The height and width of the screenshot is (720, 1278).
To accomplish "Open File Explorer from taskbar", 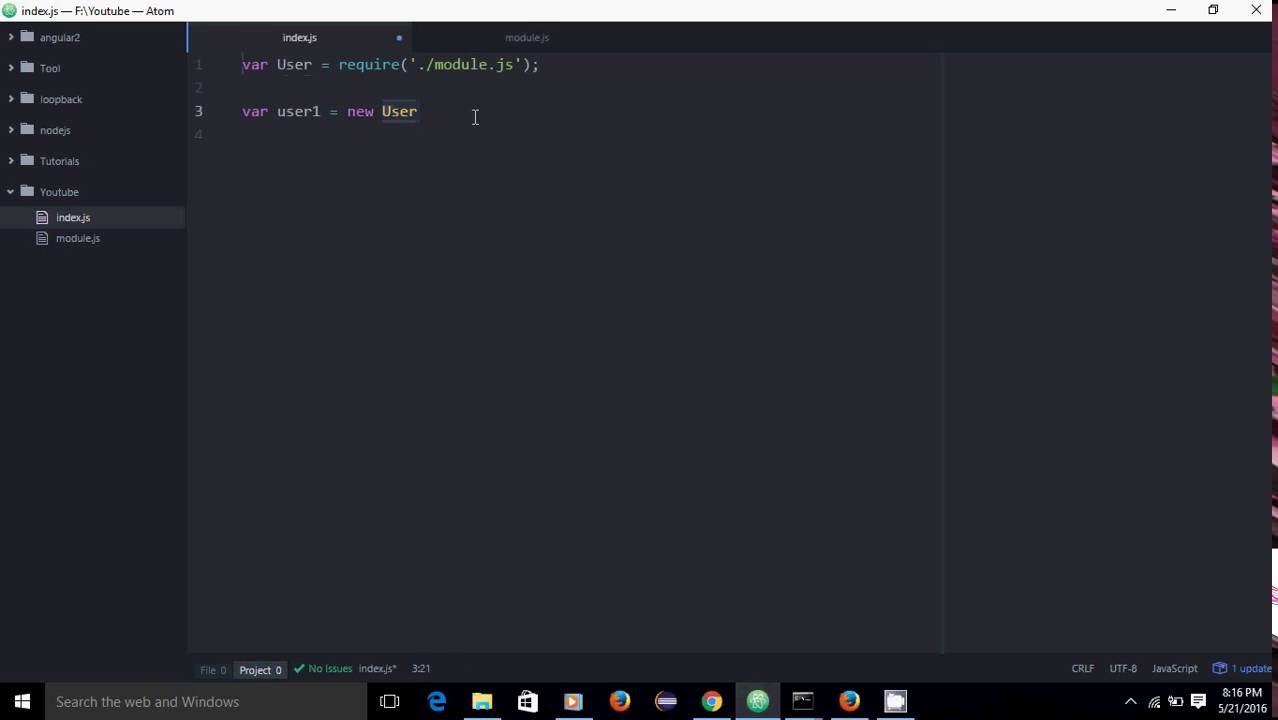I will coord(482,702).
